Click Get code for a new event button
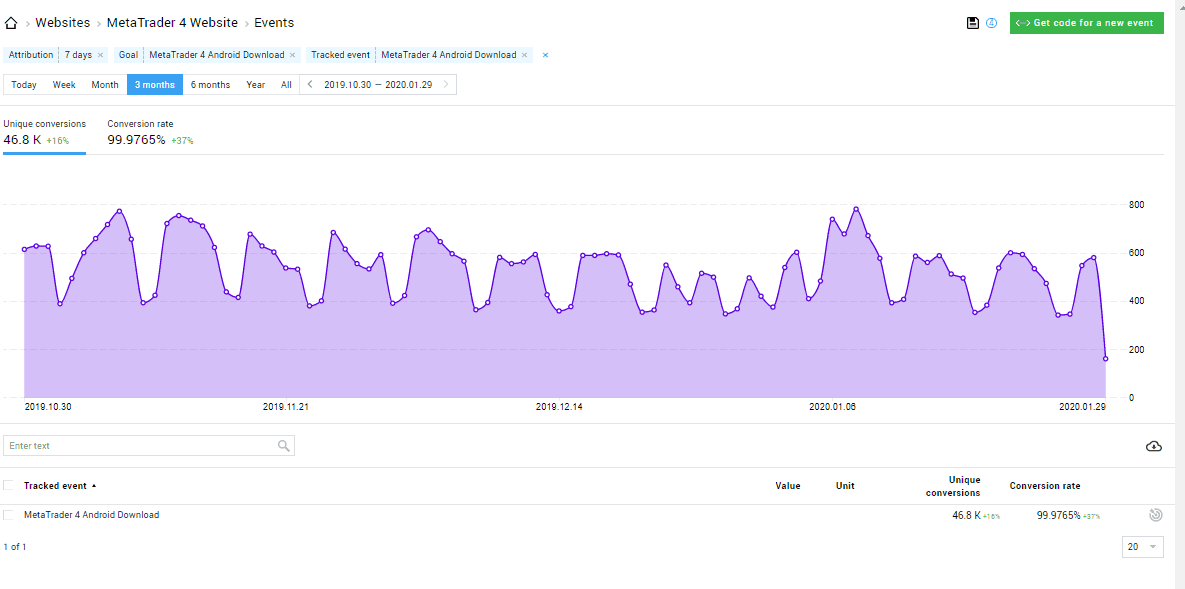The height and width of the screenshot is (589, 1185). click(1086, 23)
